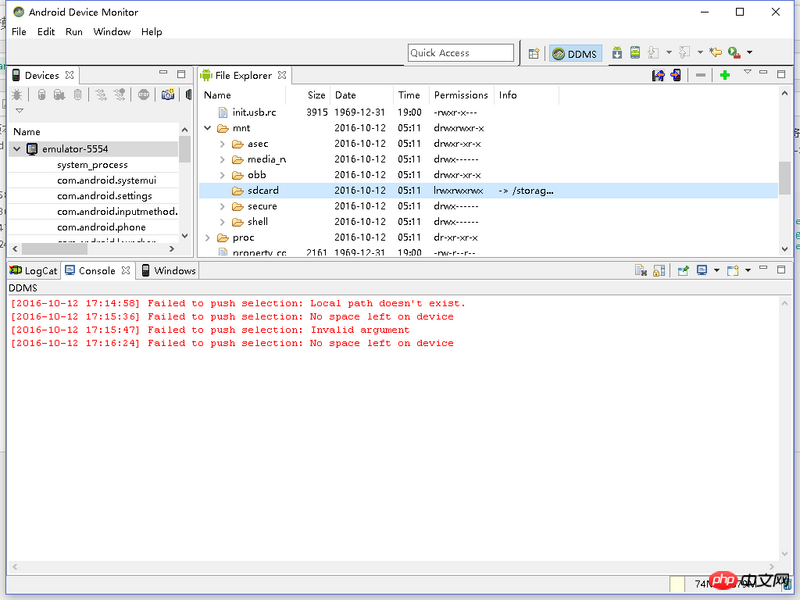
Task: Toggle console scroll lock
Action: tap(660, 271)
